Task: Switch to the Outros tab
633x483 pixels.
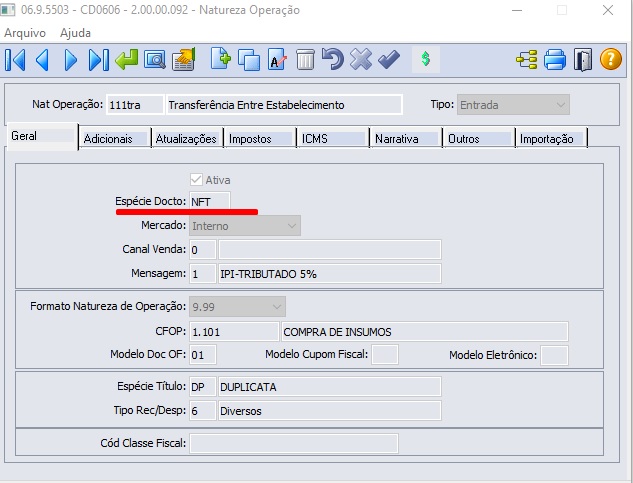Action: [478, 139]
